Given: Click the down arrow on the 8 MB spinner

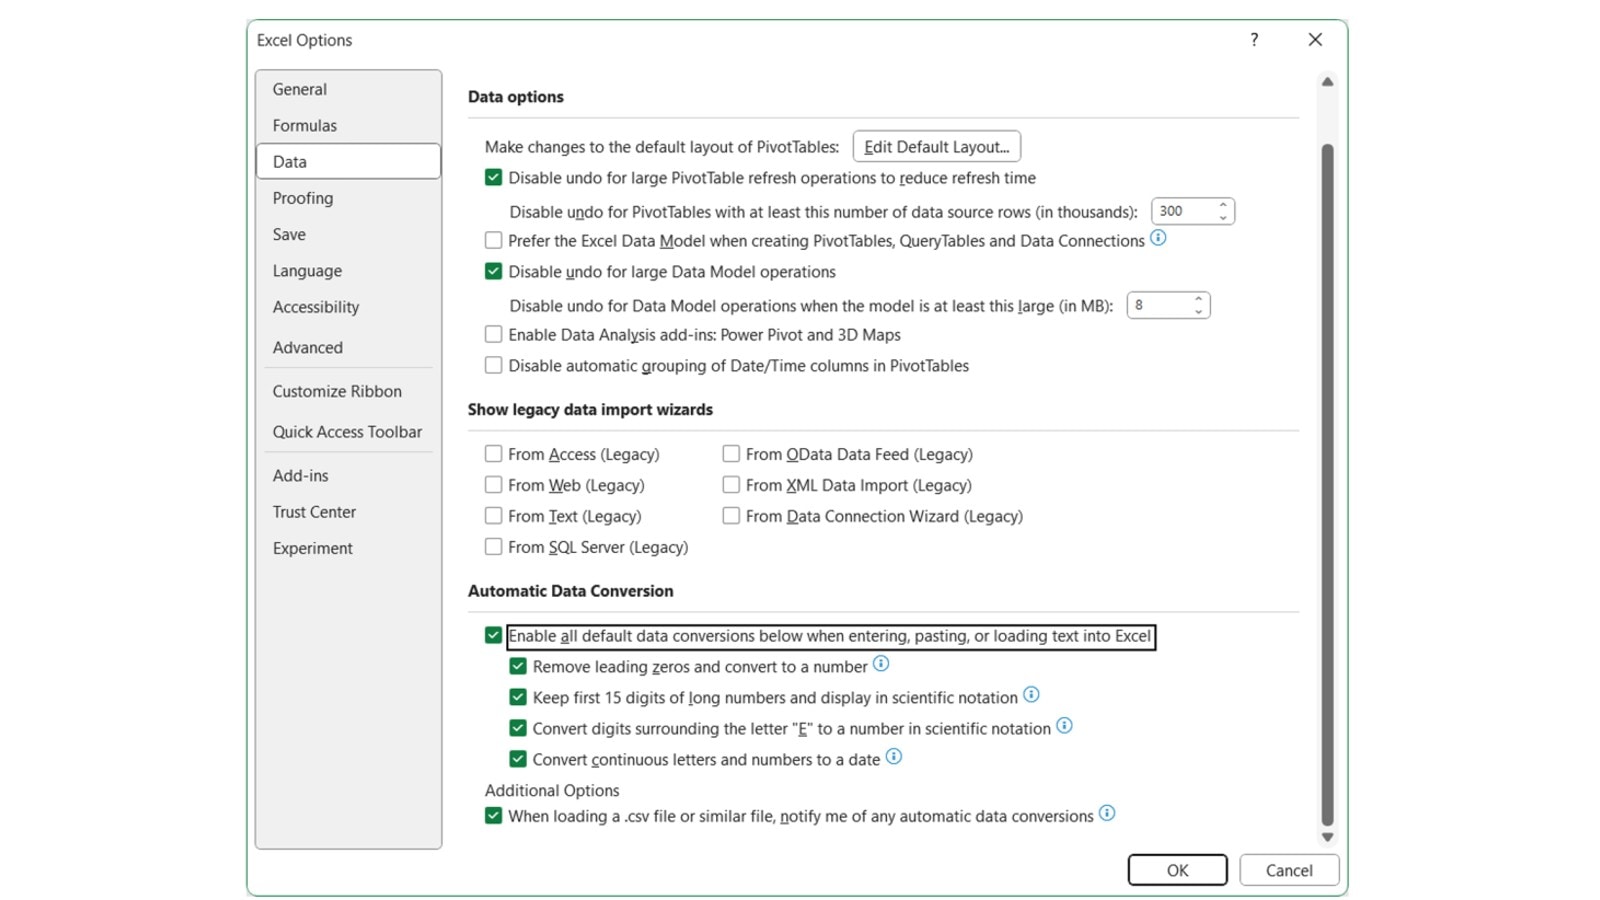Looking at the screenshot, I should pos(1197,310).
